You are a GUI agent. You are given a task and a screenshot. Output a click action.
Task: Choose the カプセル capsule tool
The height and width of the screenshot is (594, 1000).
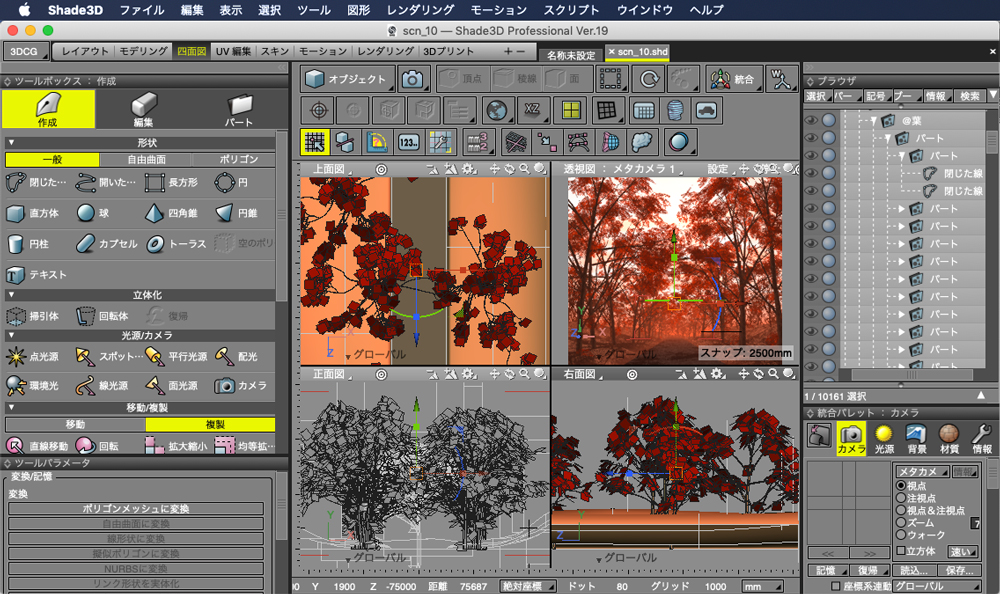click(107, 244)
